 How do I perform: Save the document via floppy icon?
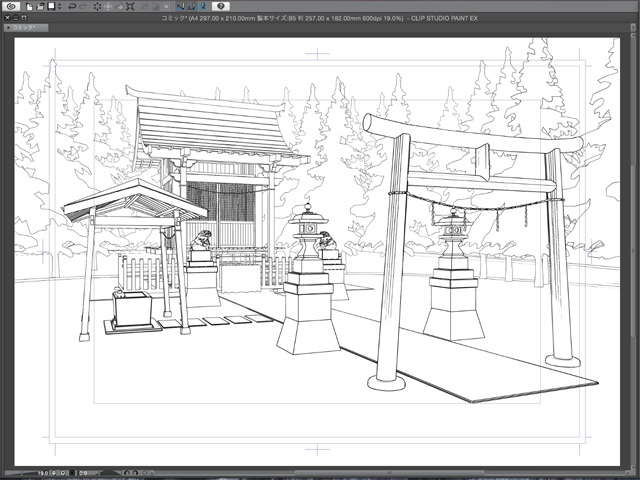[x=51, y=6]
